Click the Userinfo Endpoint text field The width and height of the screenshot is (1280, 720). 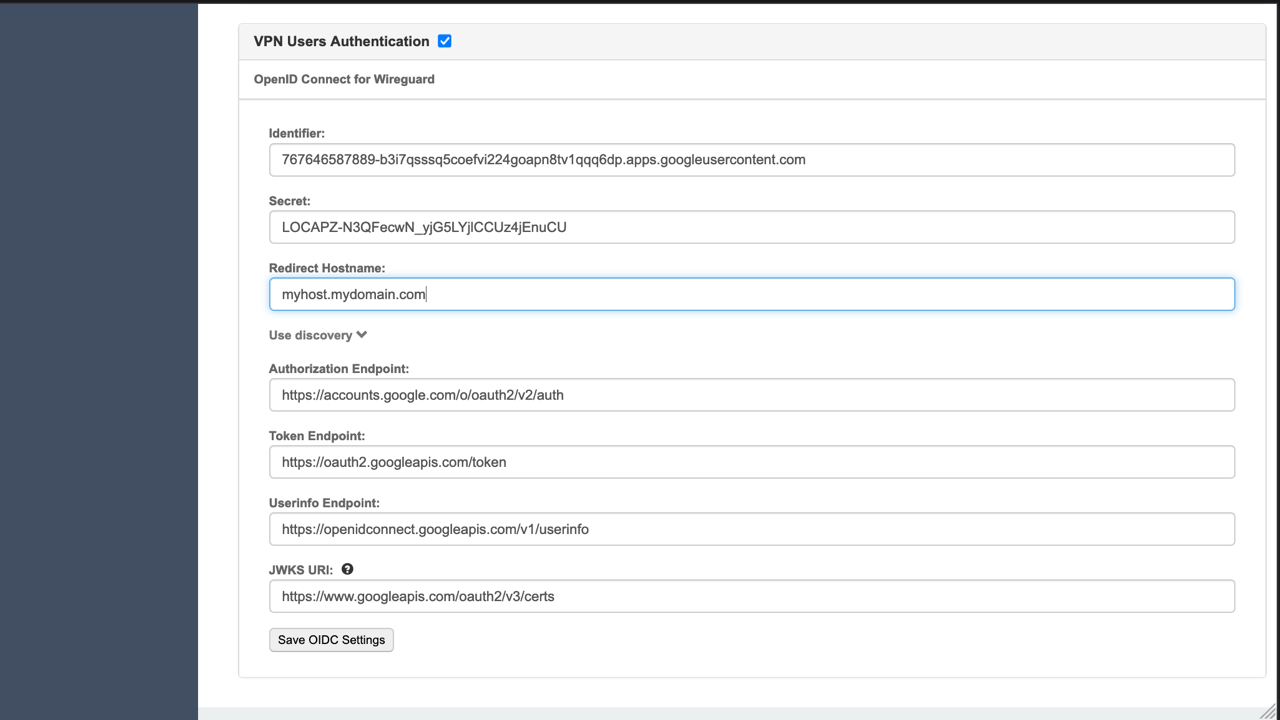[x=751, y=529]
